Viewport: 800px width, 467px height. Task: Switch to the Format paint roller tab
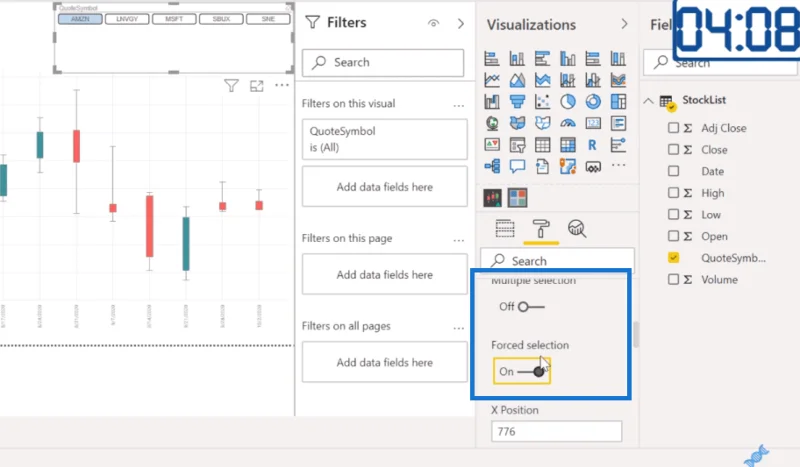541,229
